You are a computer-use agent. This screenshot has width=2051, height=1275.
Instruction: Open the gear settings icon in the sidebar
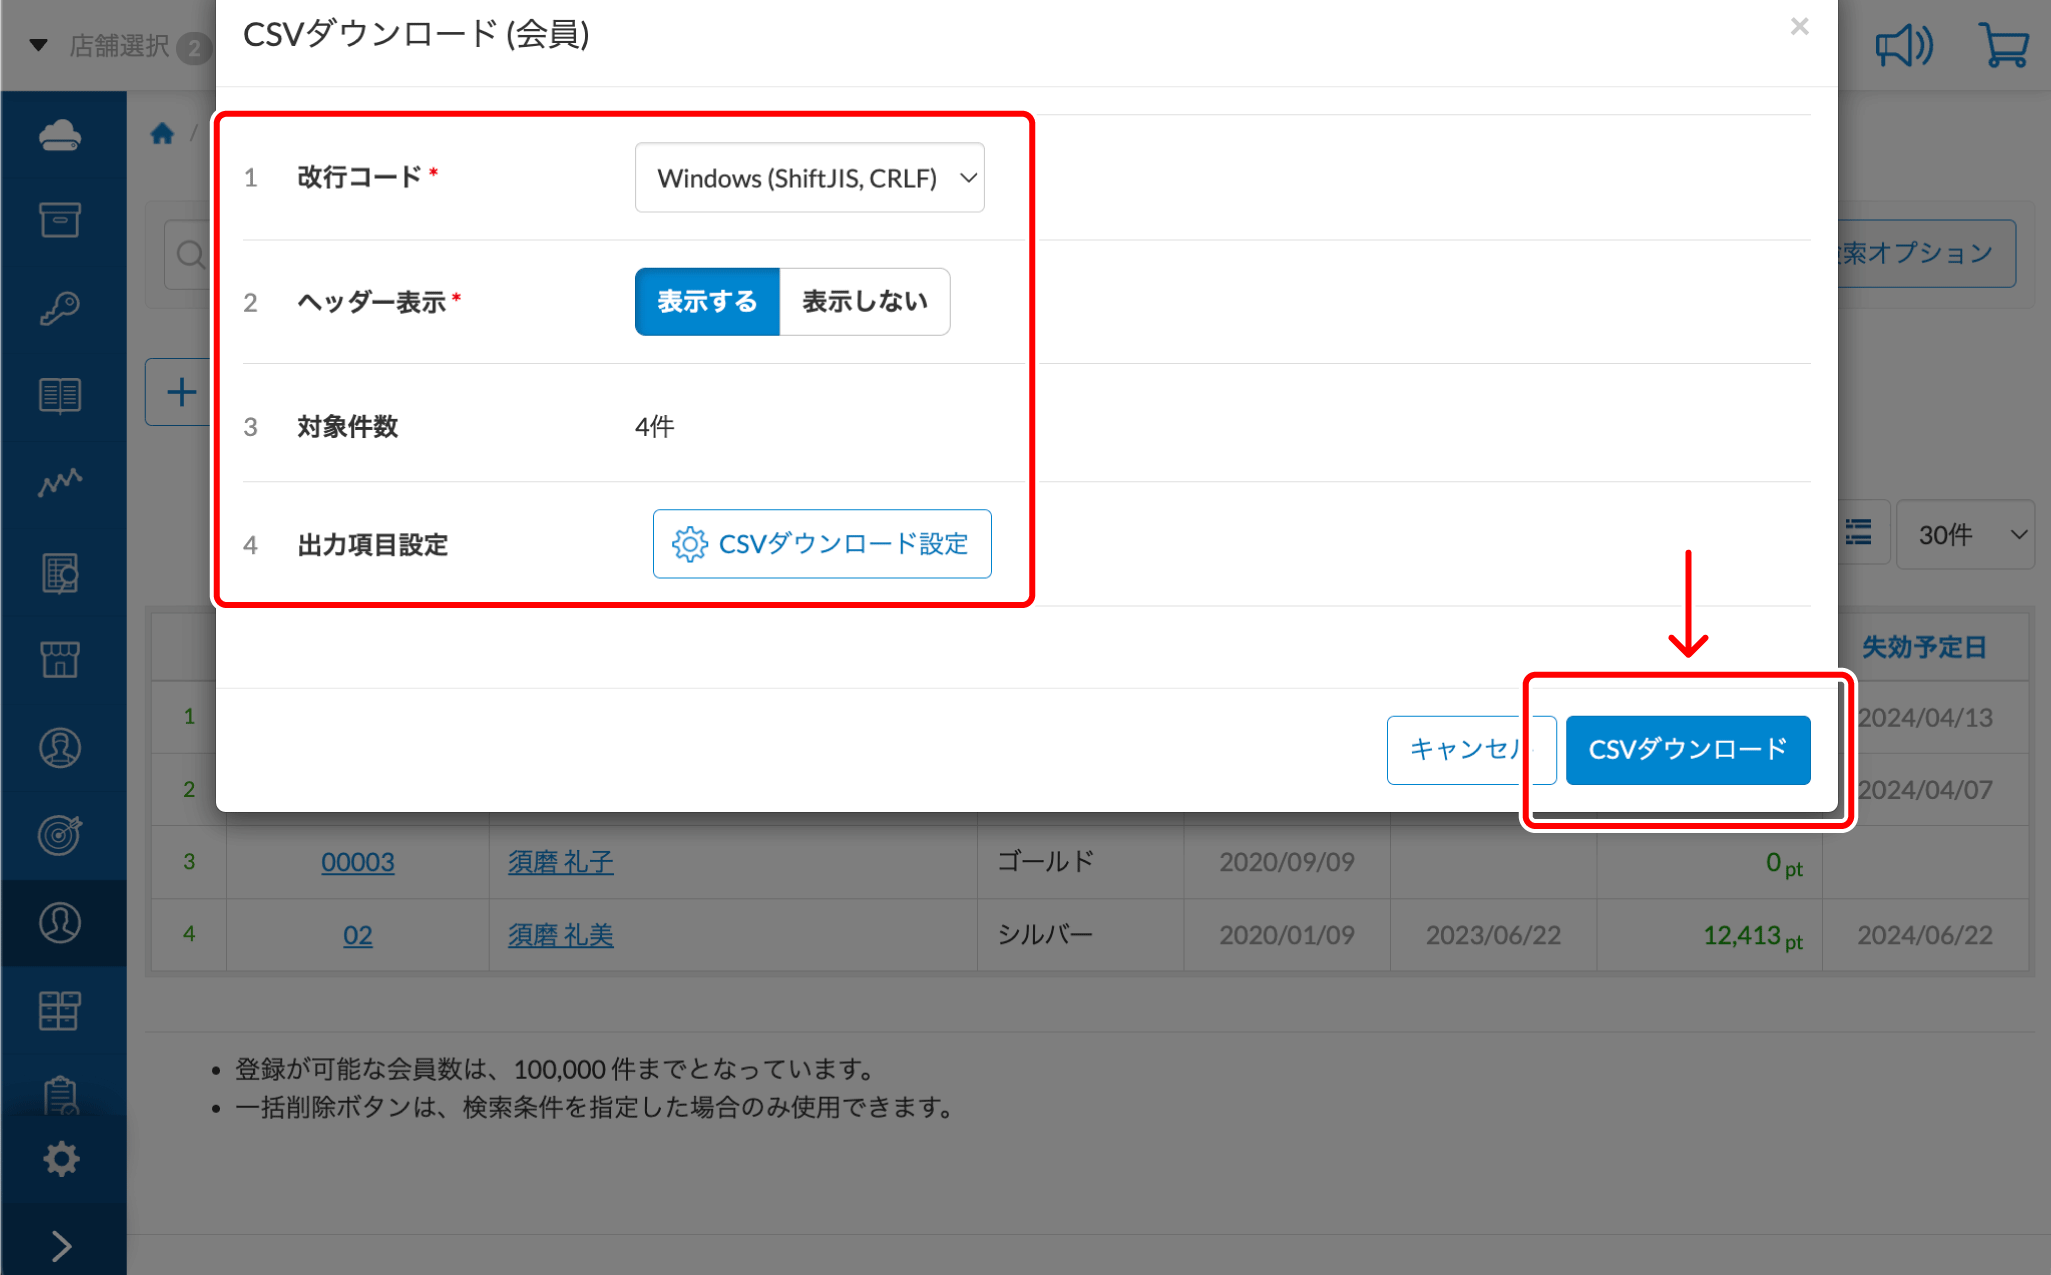[60, 1159]
